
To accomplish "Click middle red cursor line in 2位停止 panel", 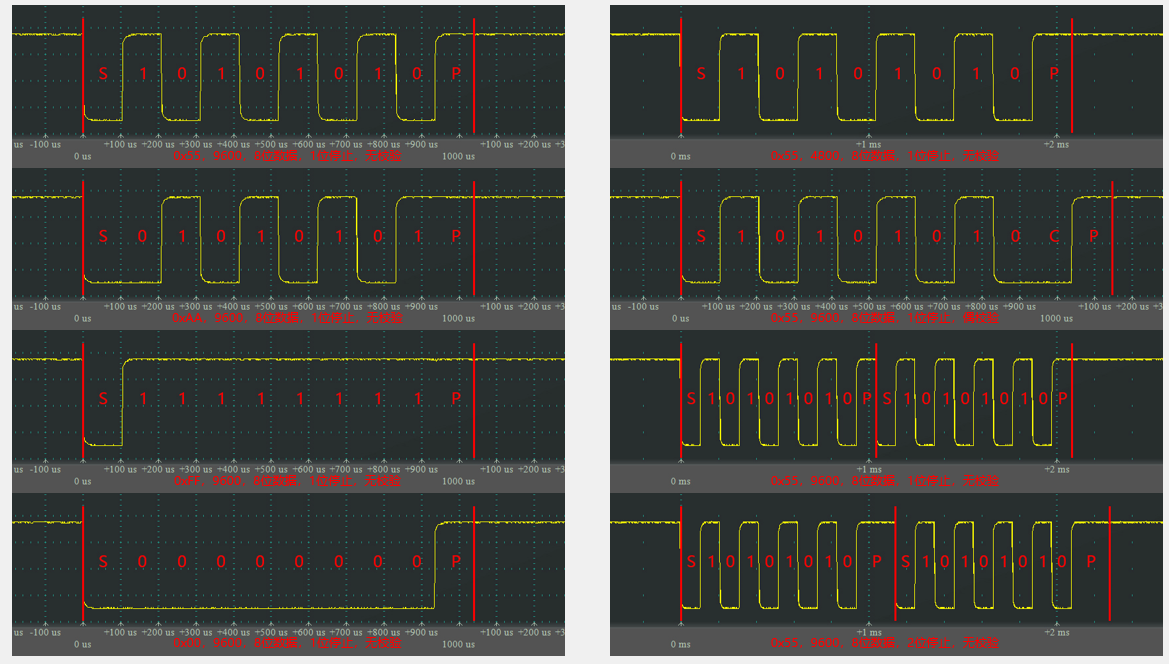I will 895,563.
